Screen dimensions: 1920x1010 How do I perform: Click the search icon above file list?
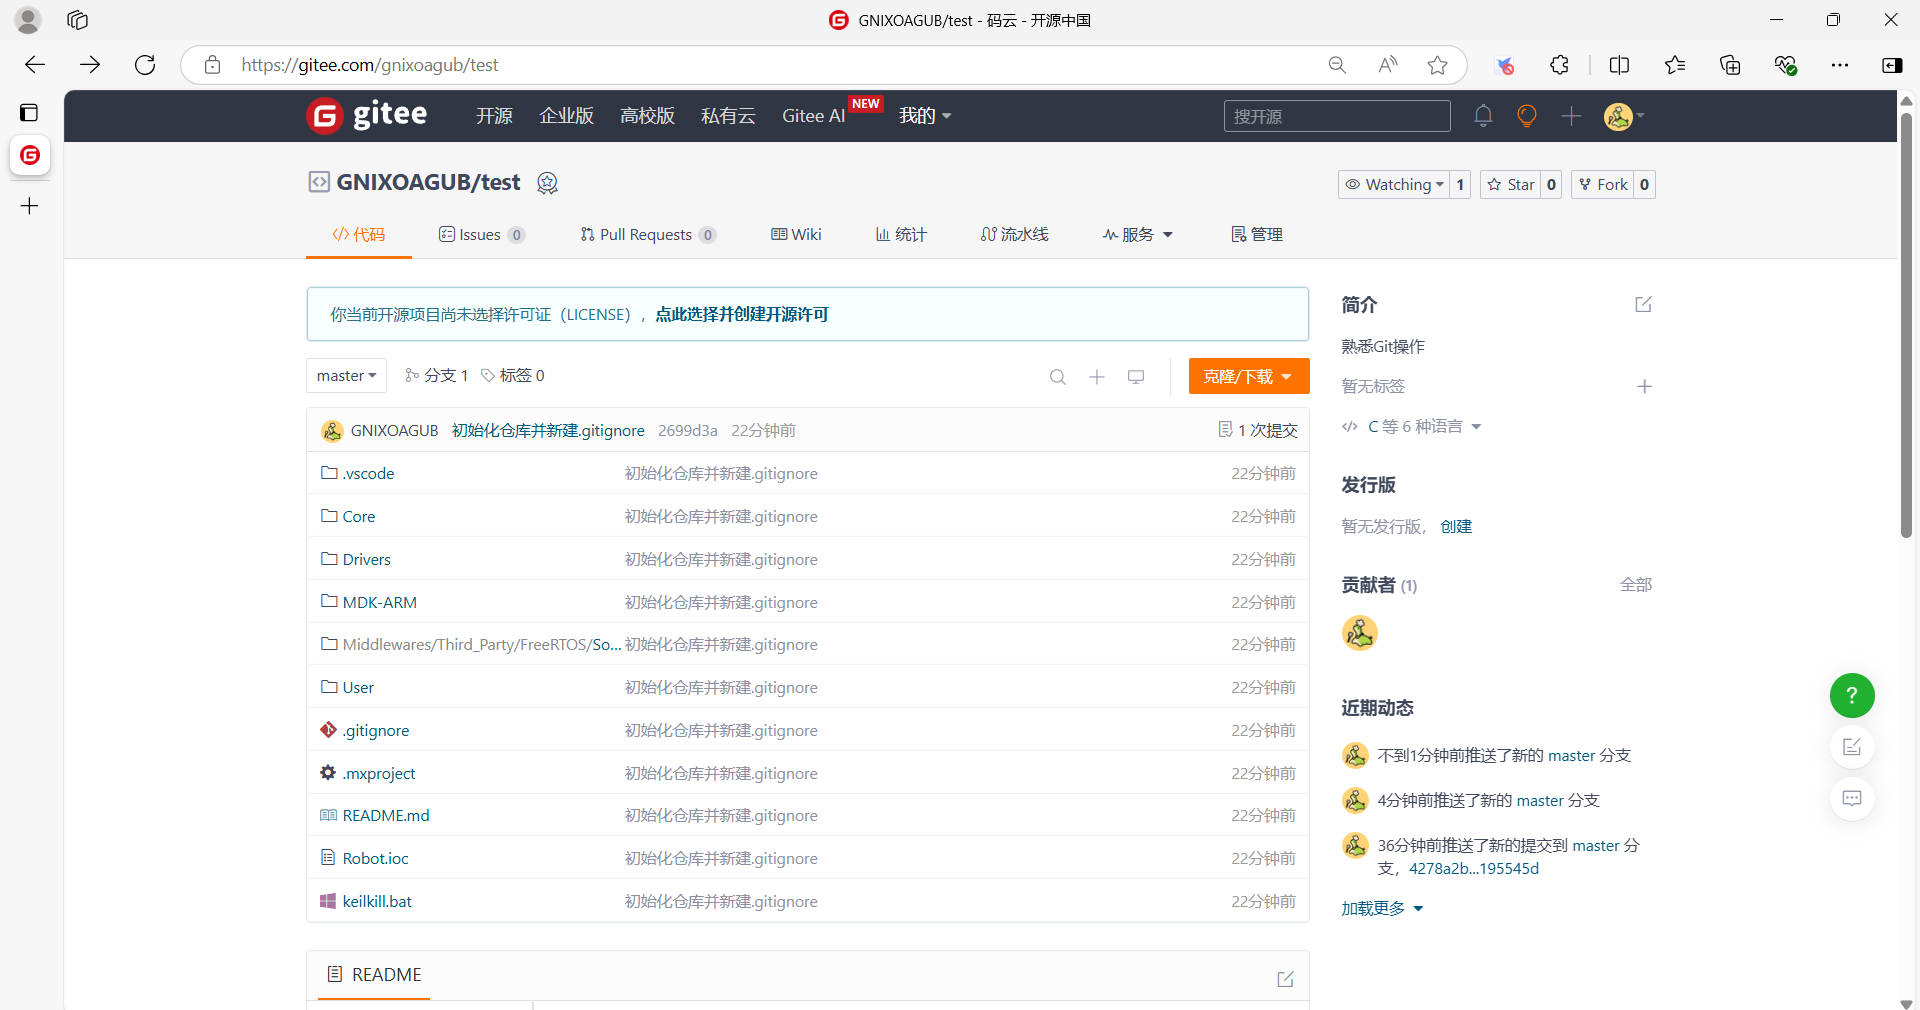pyautogui.click(x=1057, y=377)
